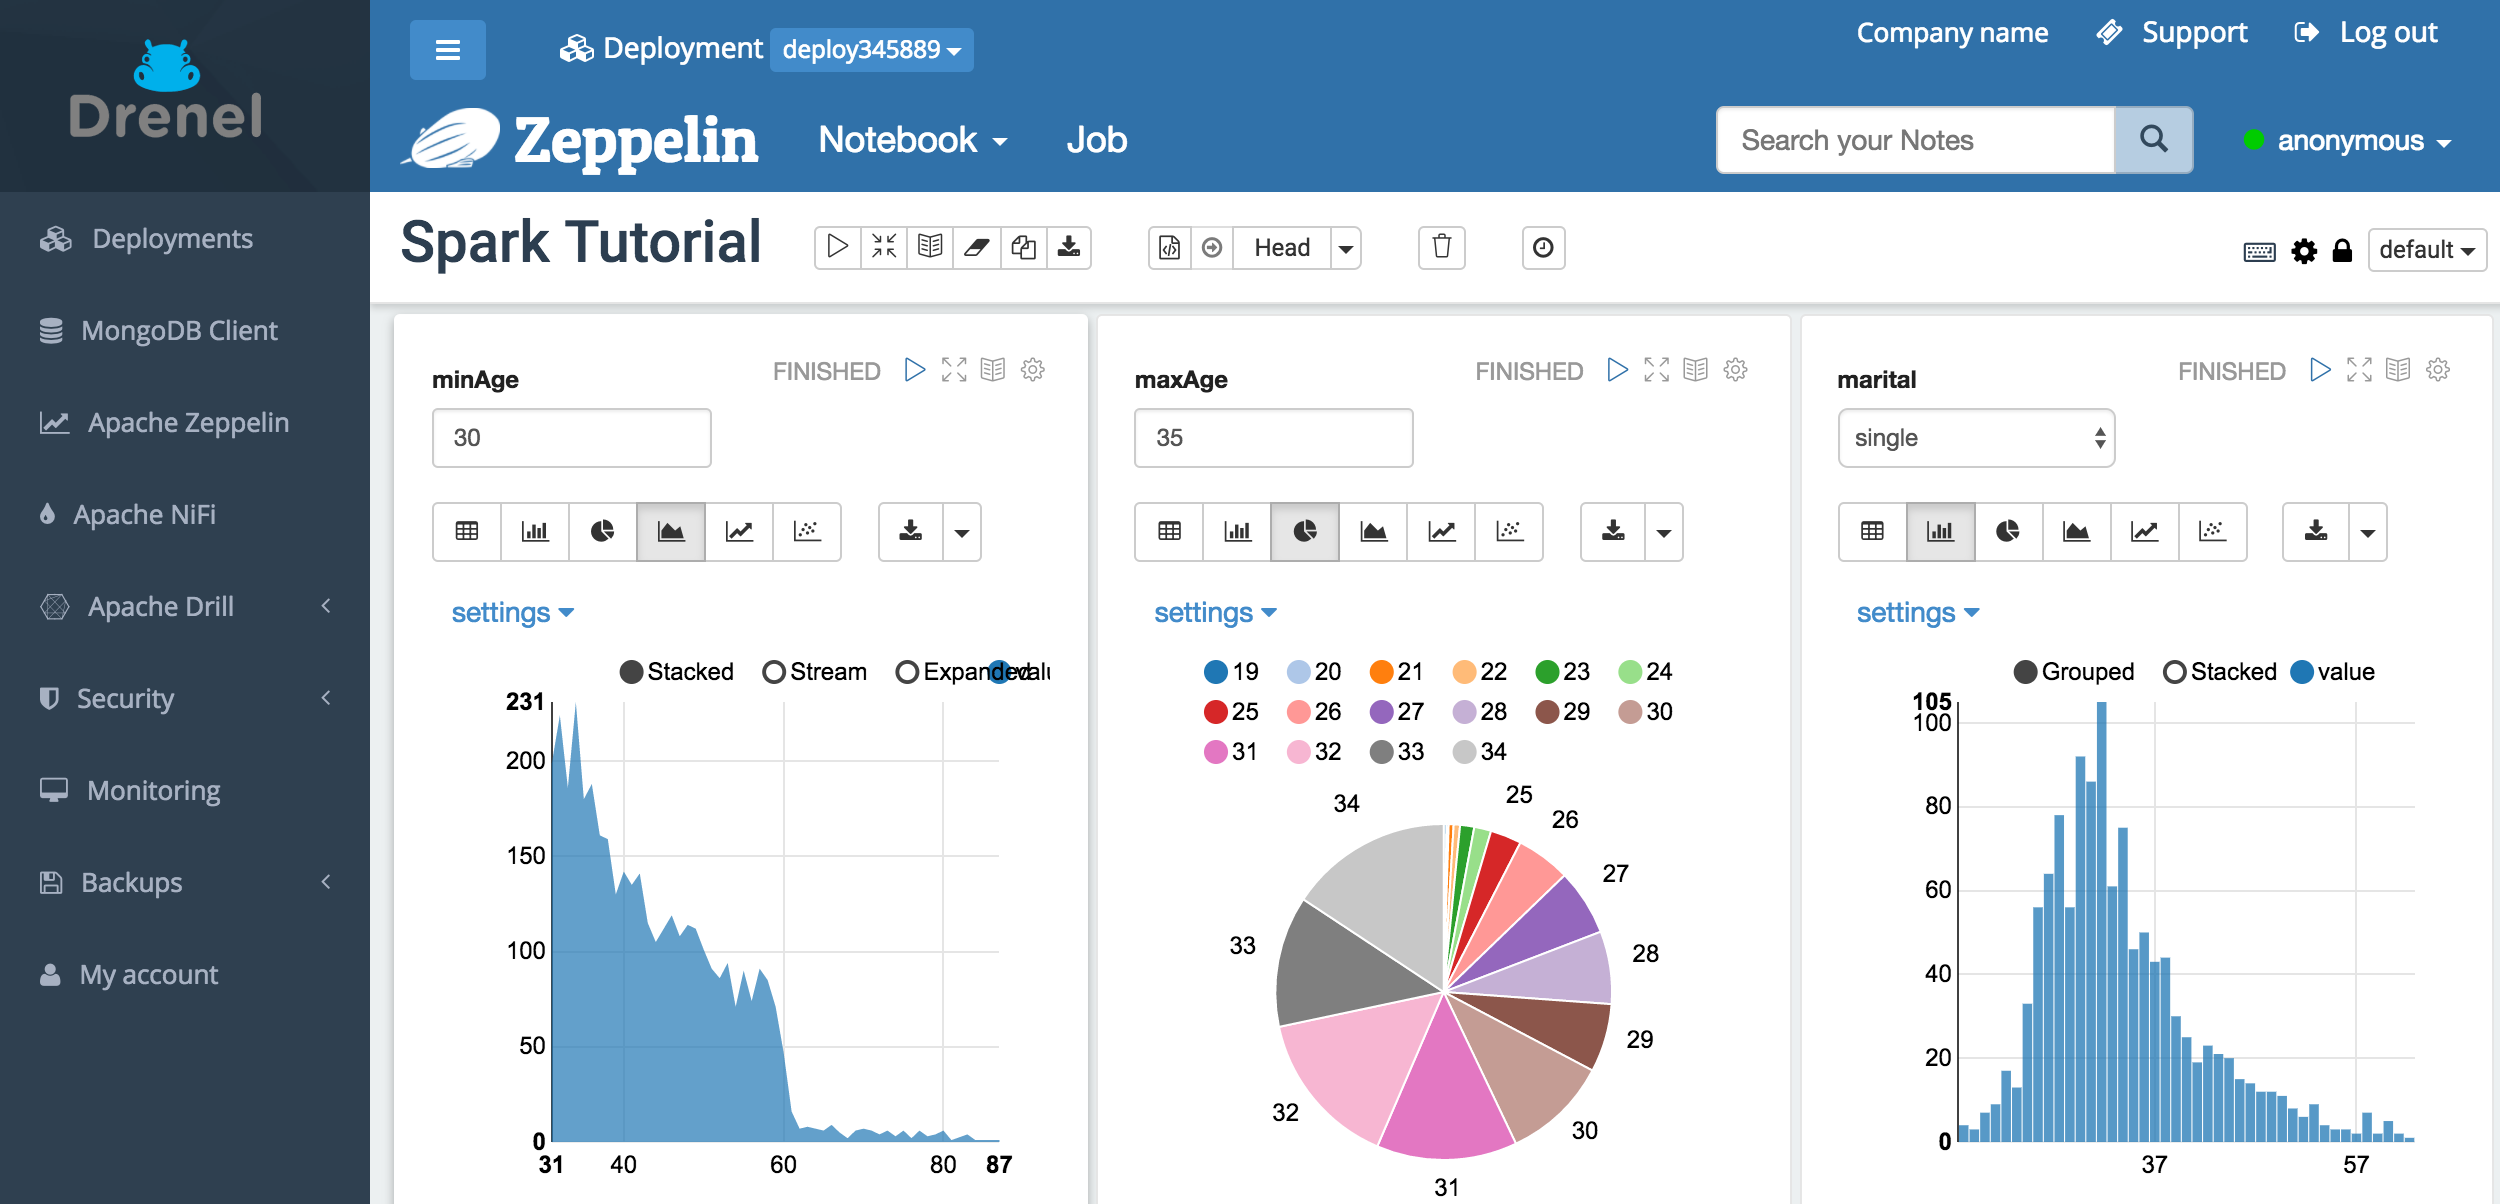Open Notebook dropdown menu
Screen dimensions: 2500x1204
coord(912,140)
